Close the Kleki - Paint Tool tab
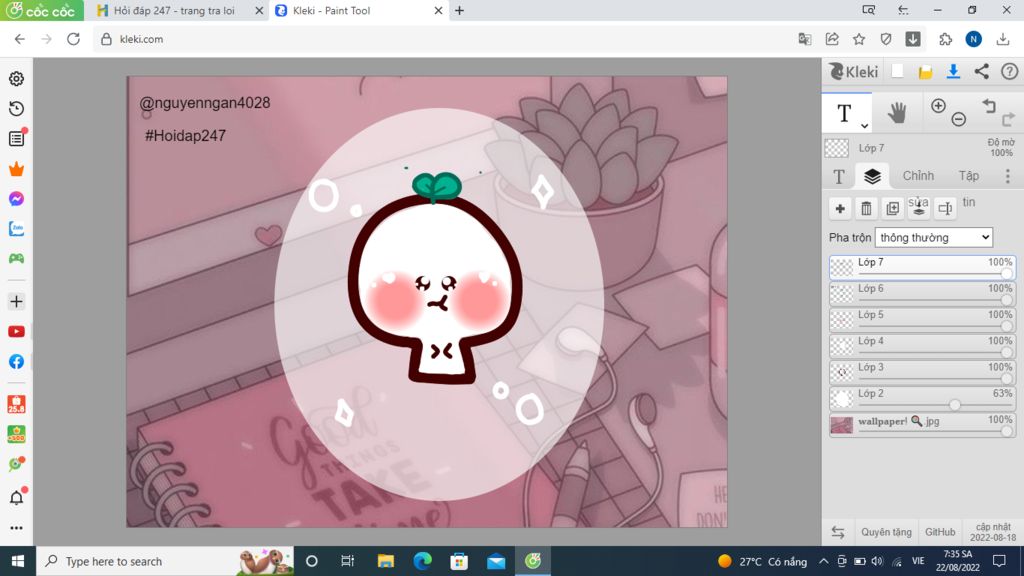 click(438, 10)
